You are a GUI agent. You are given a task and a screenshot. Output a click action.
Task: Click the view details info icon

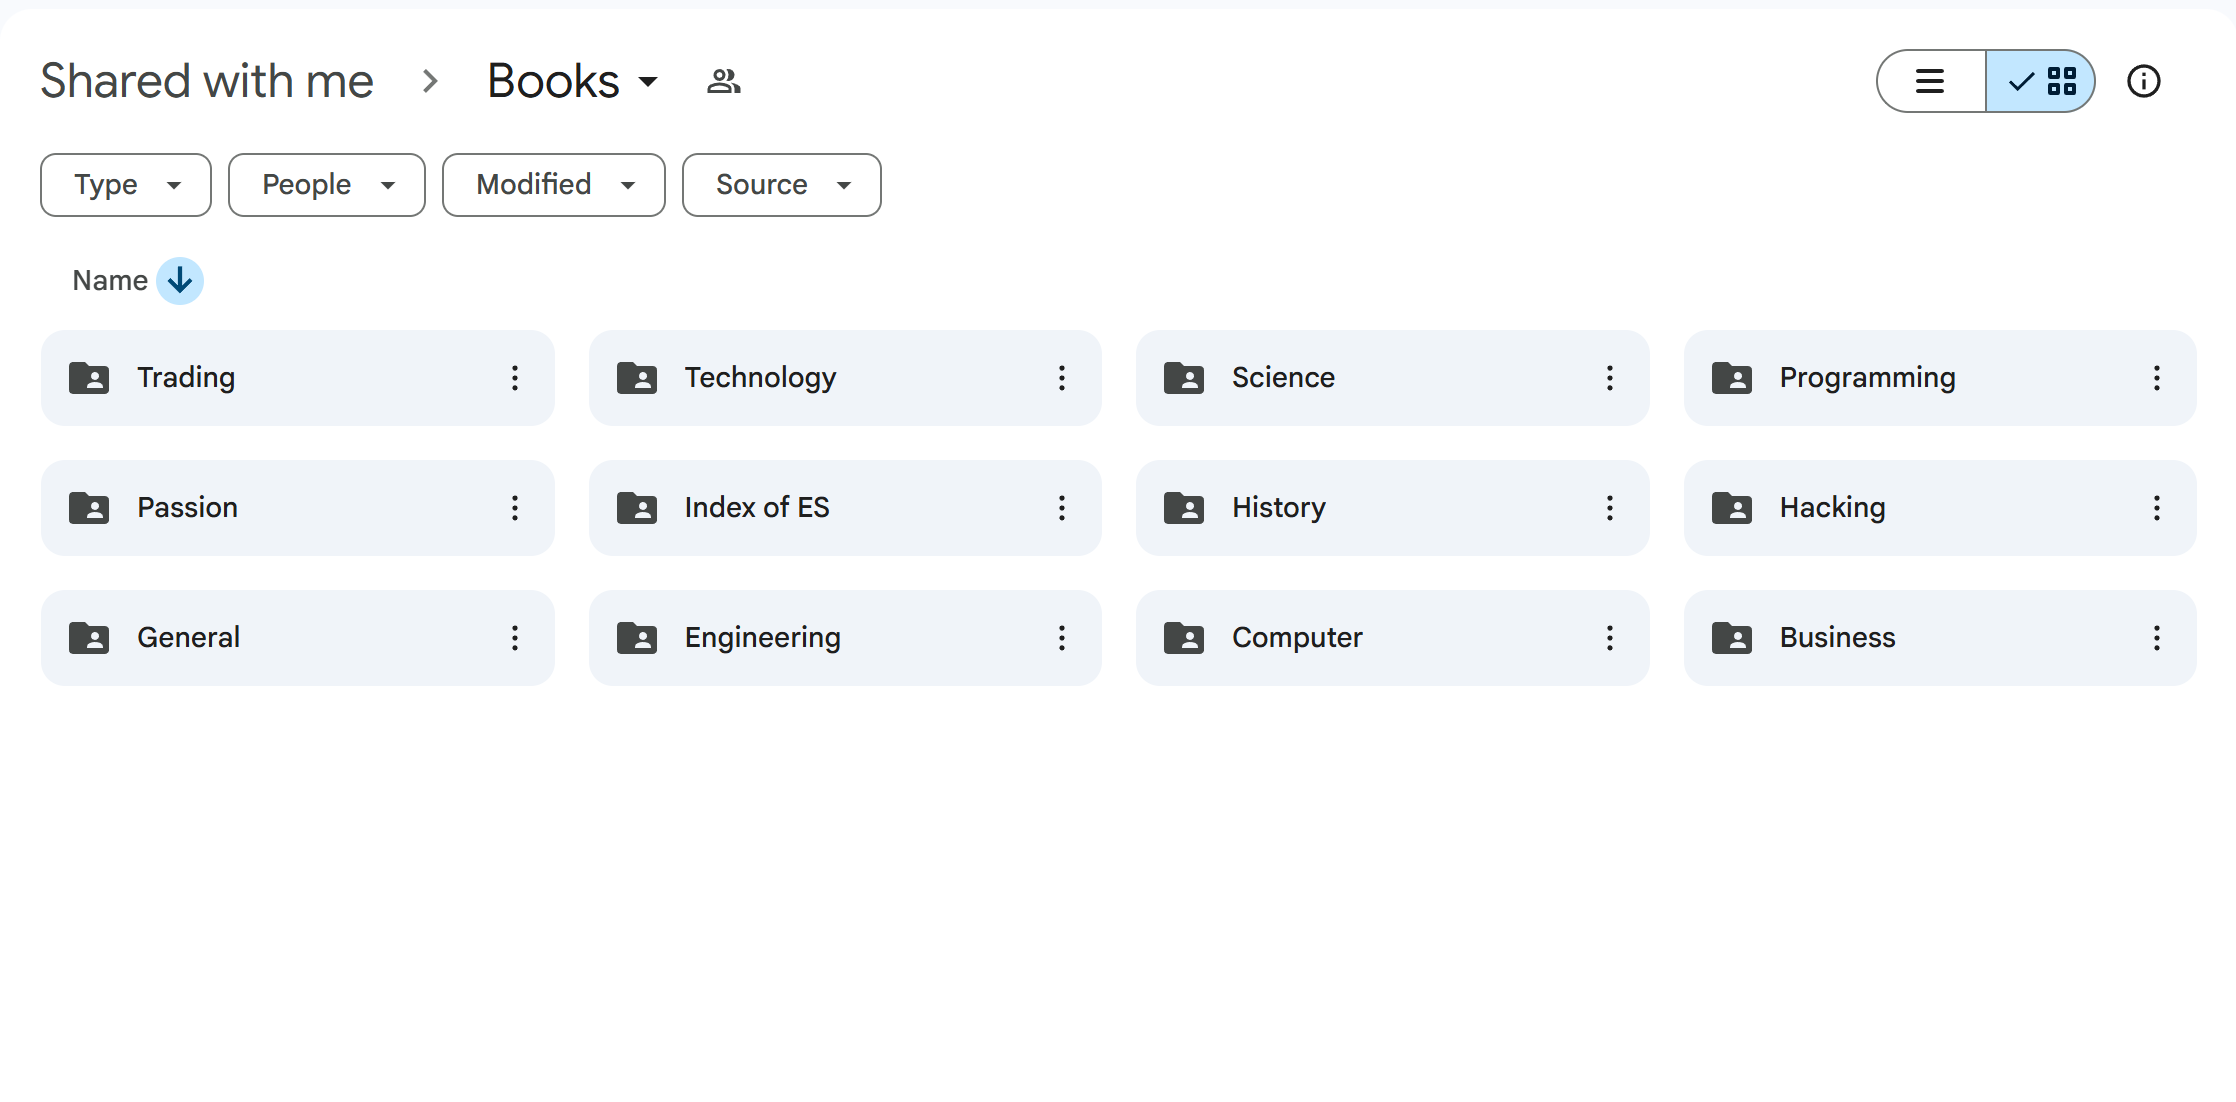pos(2143,81)
